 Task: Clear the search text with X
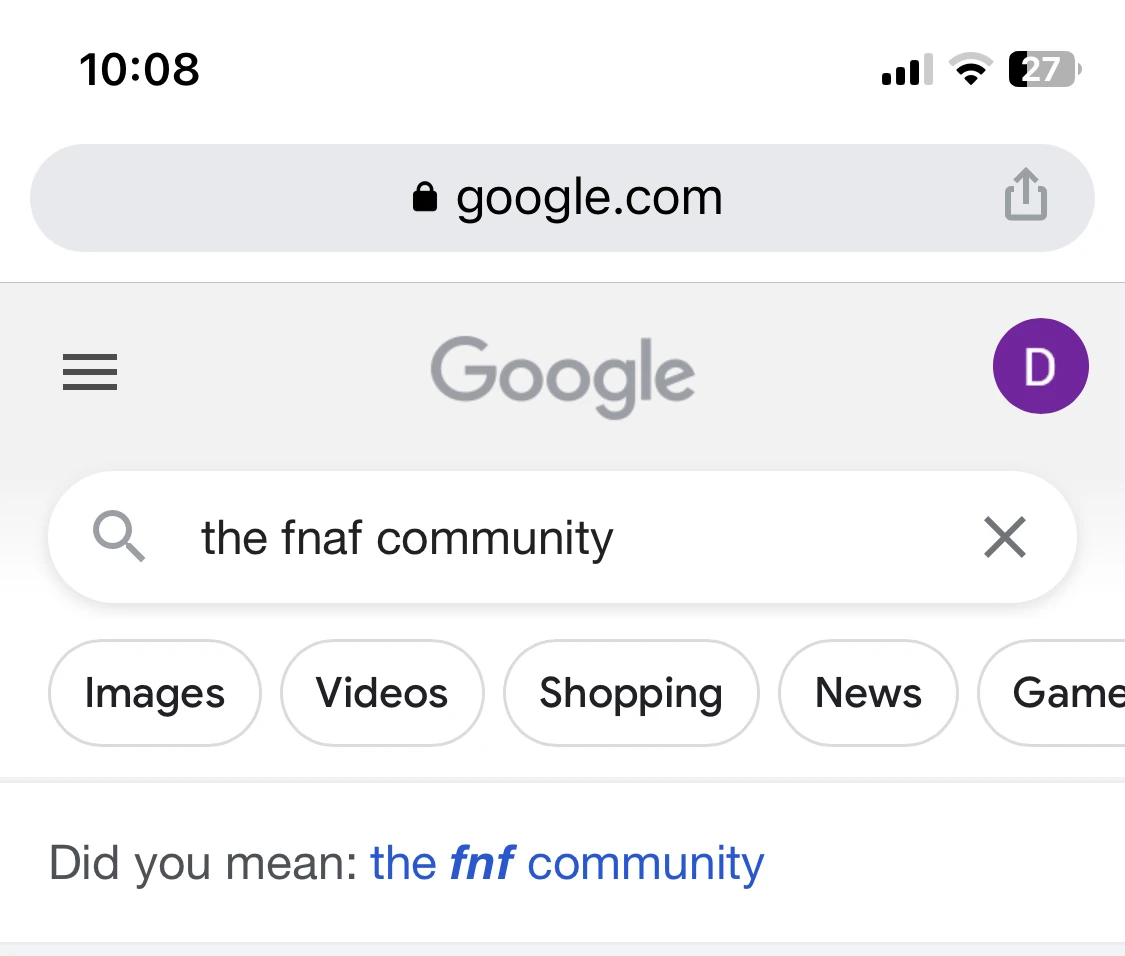coord(1005,538)
